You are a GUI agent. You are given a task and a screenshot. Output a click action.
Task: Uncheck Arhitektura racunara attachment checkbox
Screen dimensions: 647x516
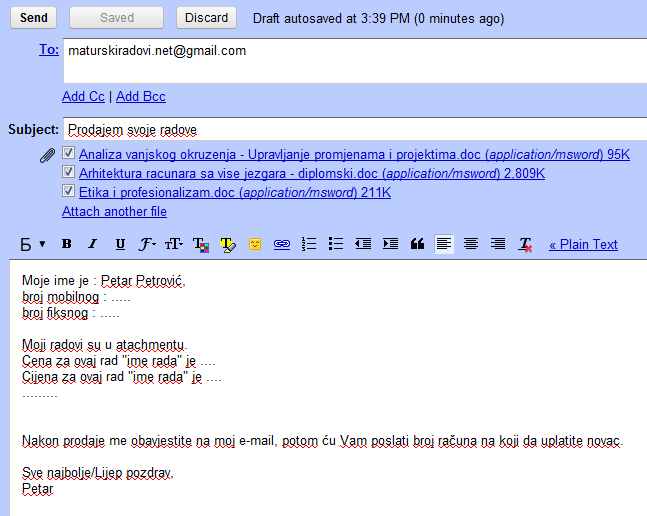tap(68, 173)
